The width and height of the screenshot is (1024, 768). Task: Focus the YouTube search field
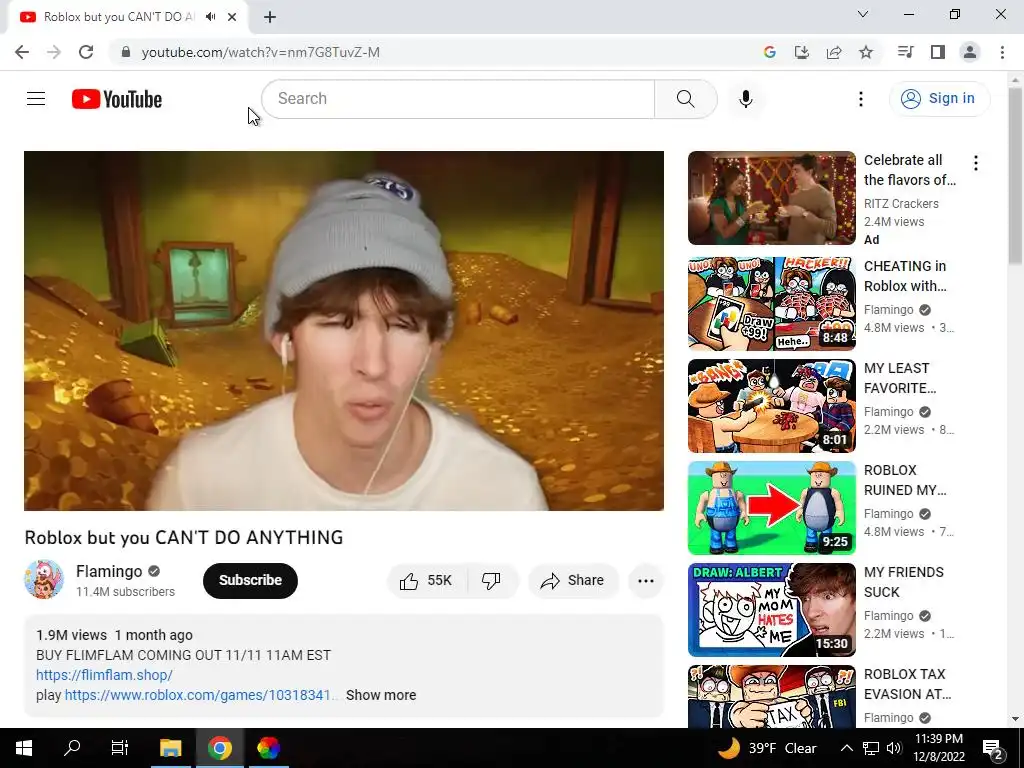pyautogui.click(x=458, y=99)
